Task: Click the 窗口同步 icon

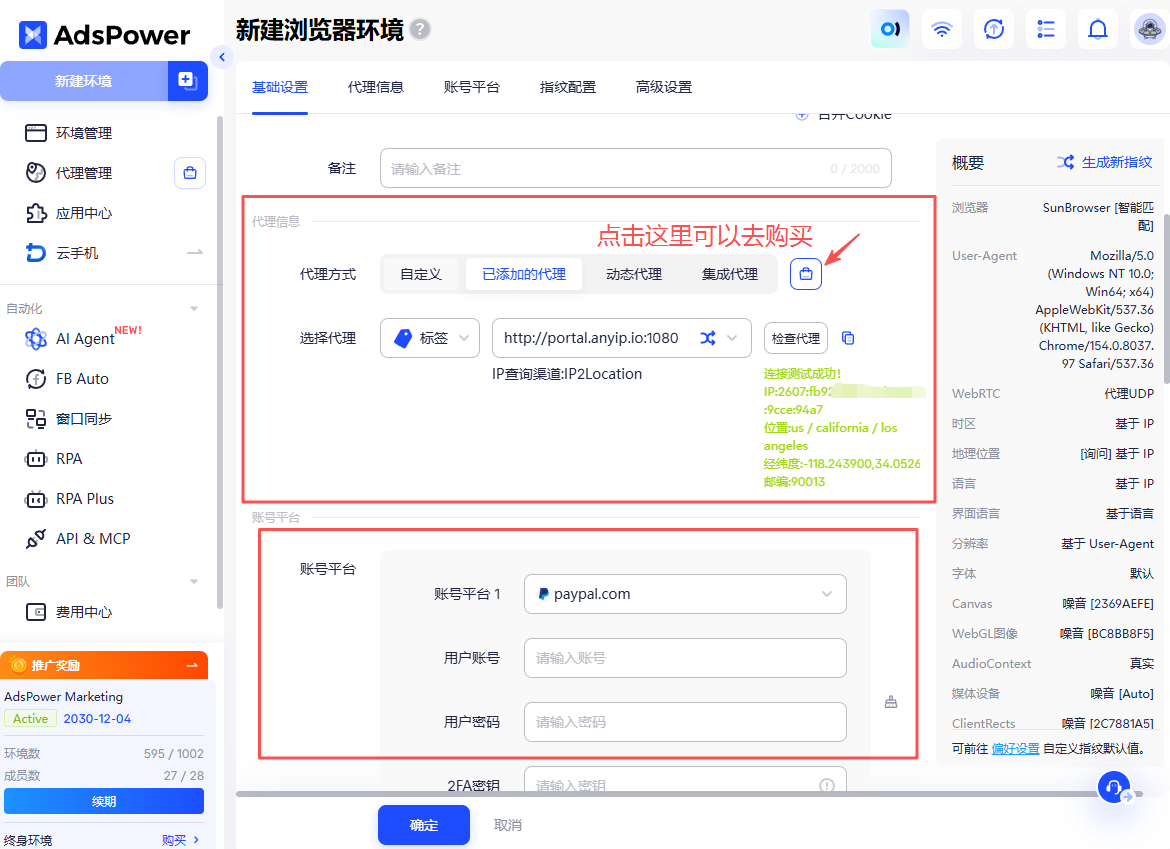Action: [x=36, y=419]
